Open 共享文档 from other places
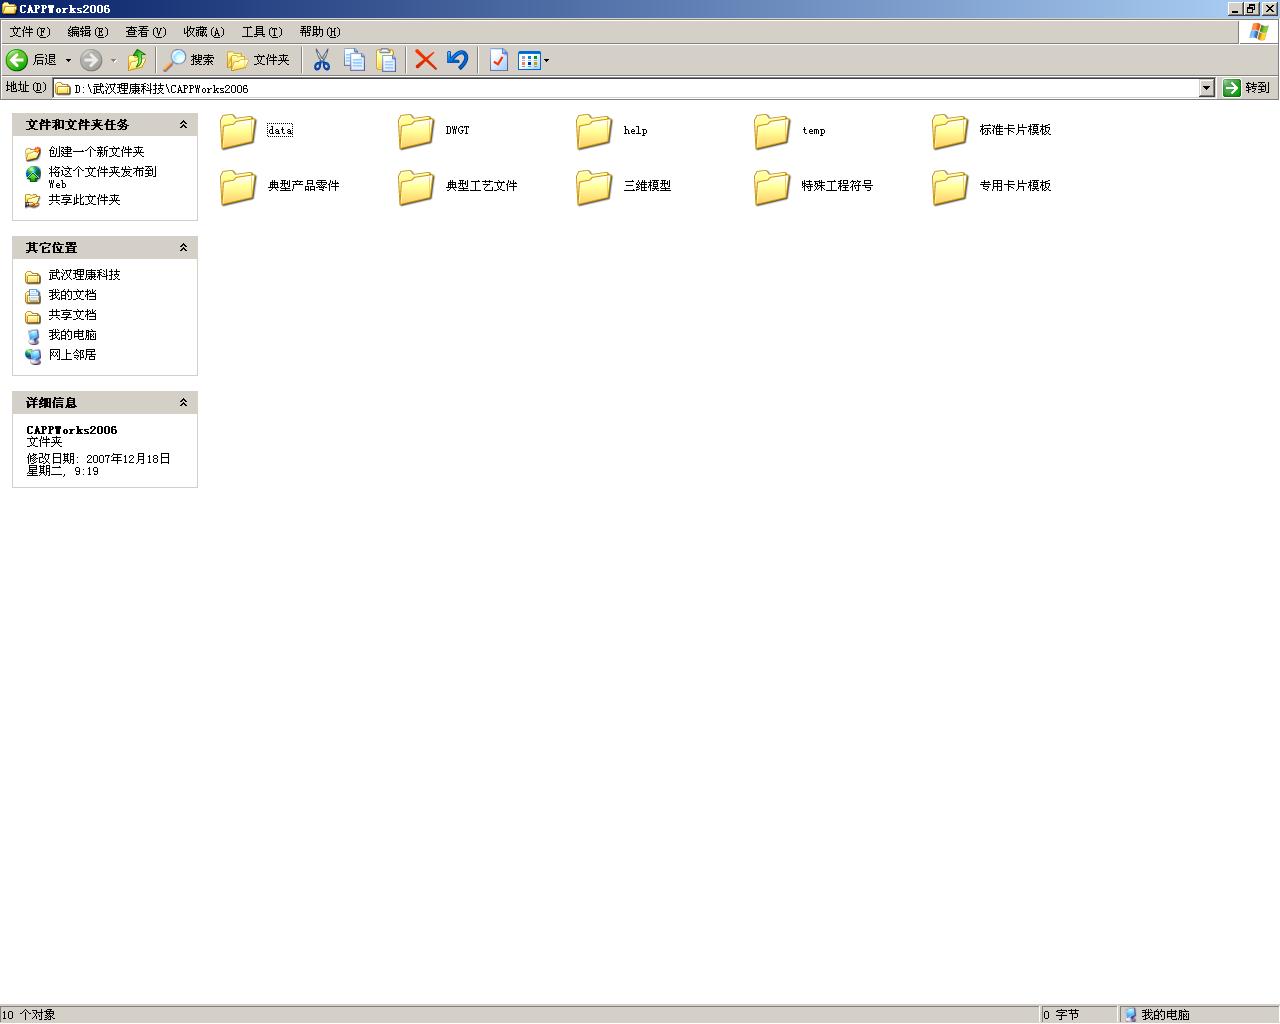This screenshot has height=1024, width=1280. [72, 315]
